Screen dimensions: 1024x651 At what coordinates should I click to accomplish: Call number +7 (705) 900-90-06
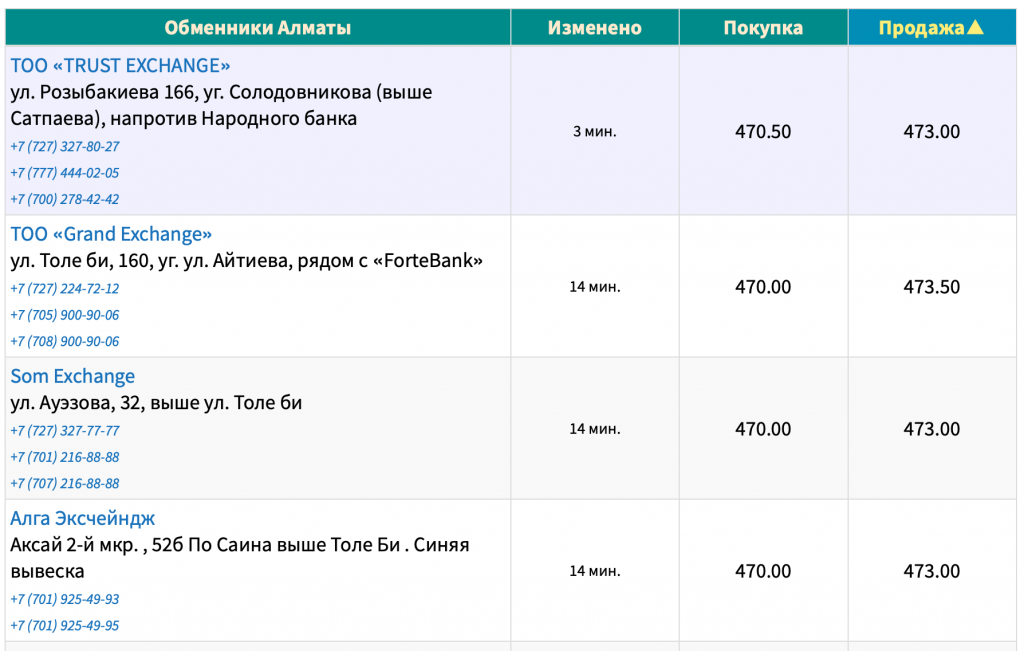tap(65, 315)
